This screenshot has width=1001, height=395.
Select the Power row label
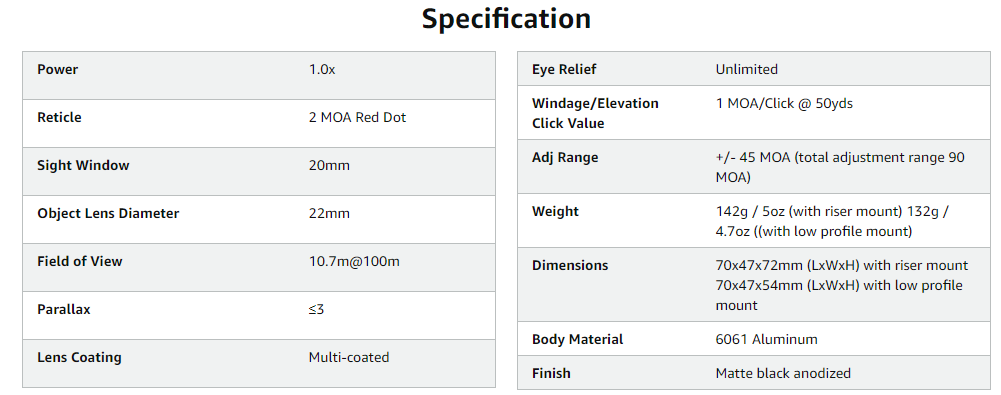(x=57, y=70)
